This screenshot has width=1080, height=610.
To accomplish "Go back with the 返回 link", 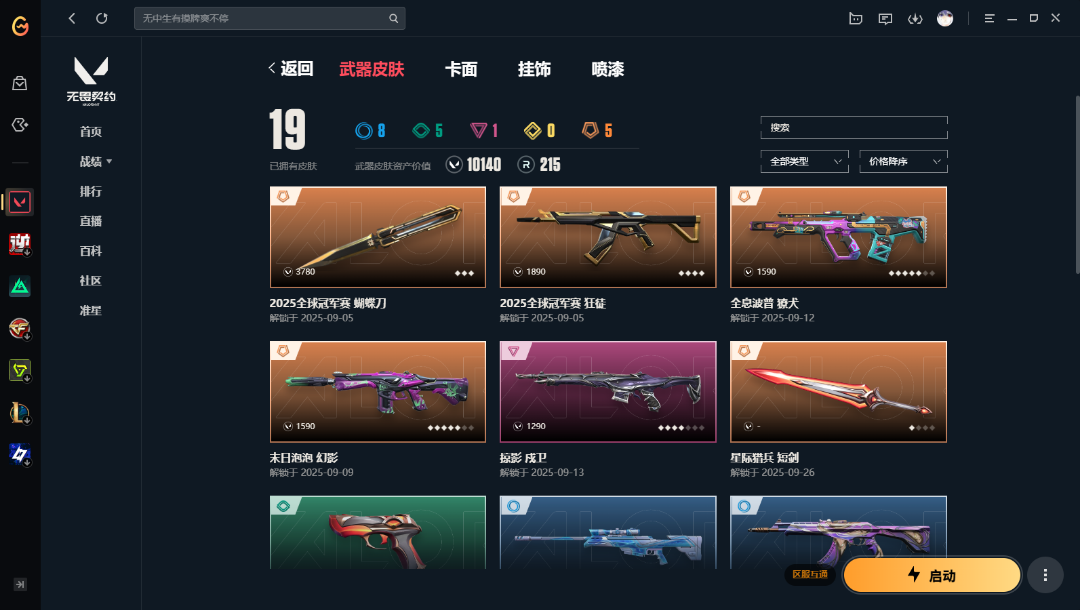I will (x=291, y=68).
